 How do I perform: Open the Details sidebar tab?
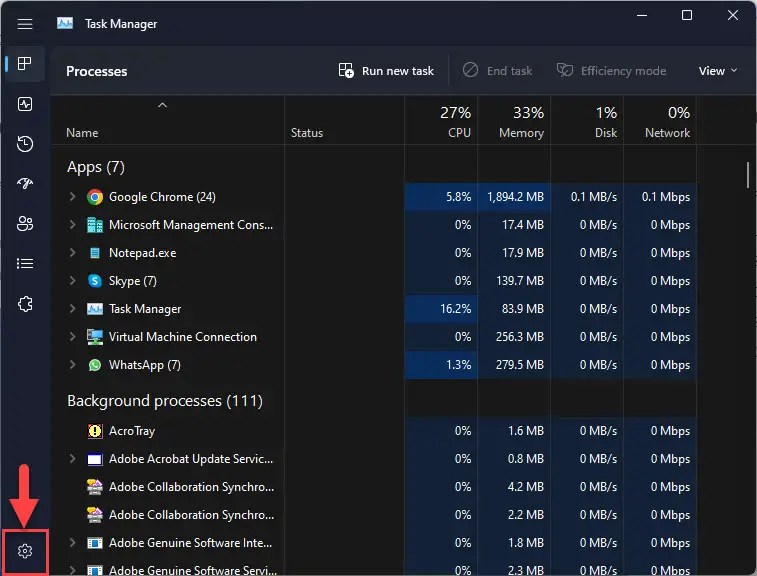(x=25, y=264)
